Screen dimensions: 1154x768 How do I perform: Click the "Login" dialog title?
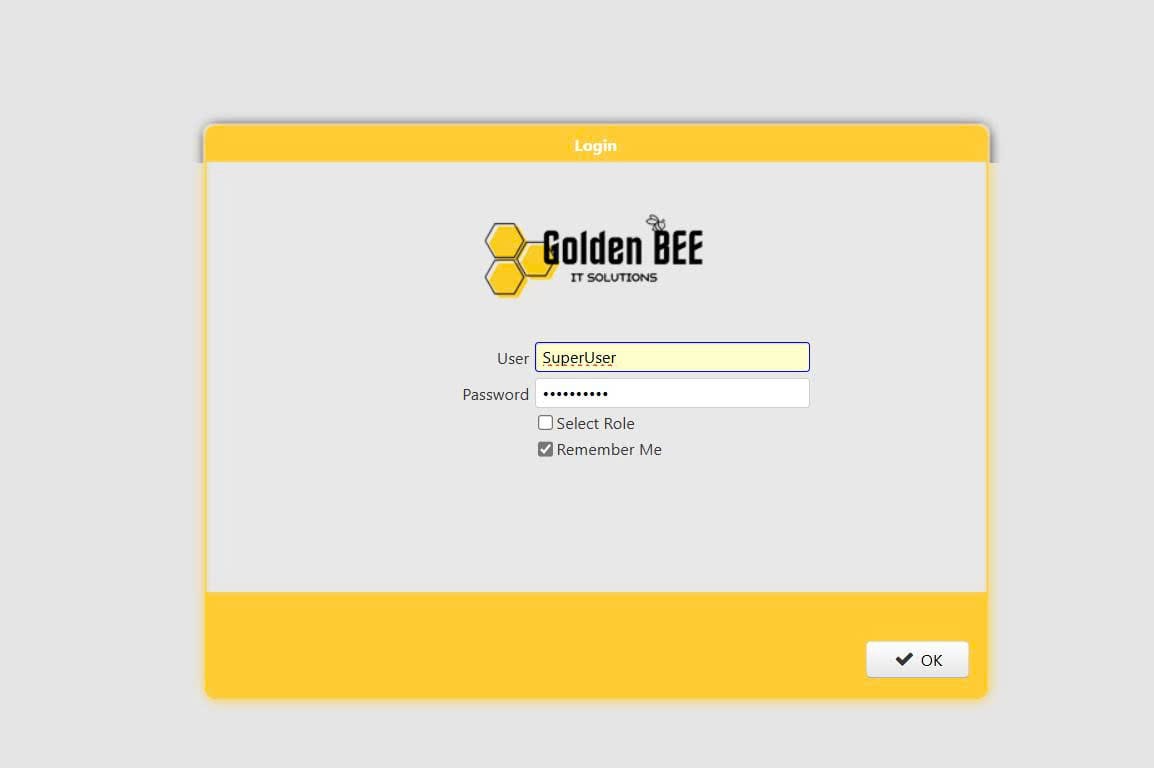pos(595,146)
